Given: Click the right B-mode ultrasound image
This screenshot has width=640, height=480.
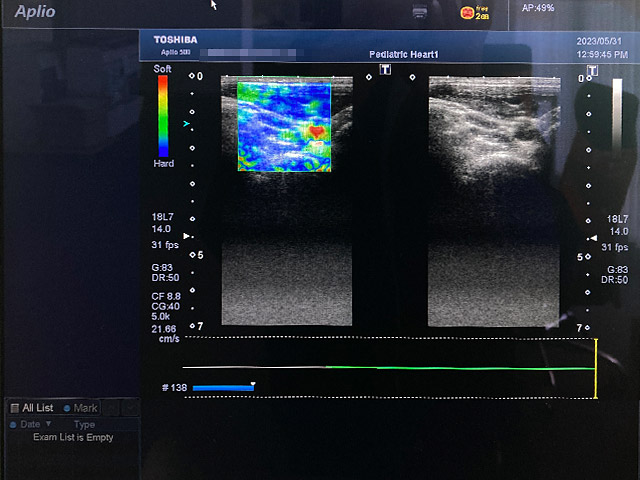Looking at the screenshot, I should pos(494,201).
